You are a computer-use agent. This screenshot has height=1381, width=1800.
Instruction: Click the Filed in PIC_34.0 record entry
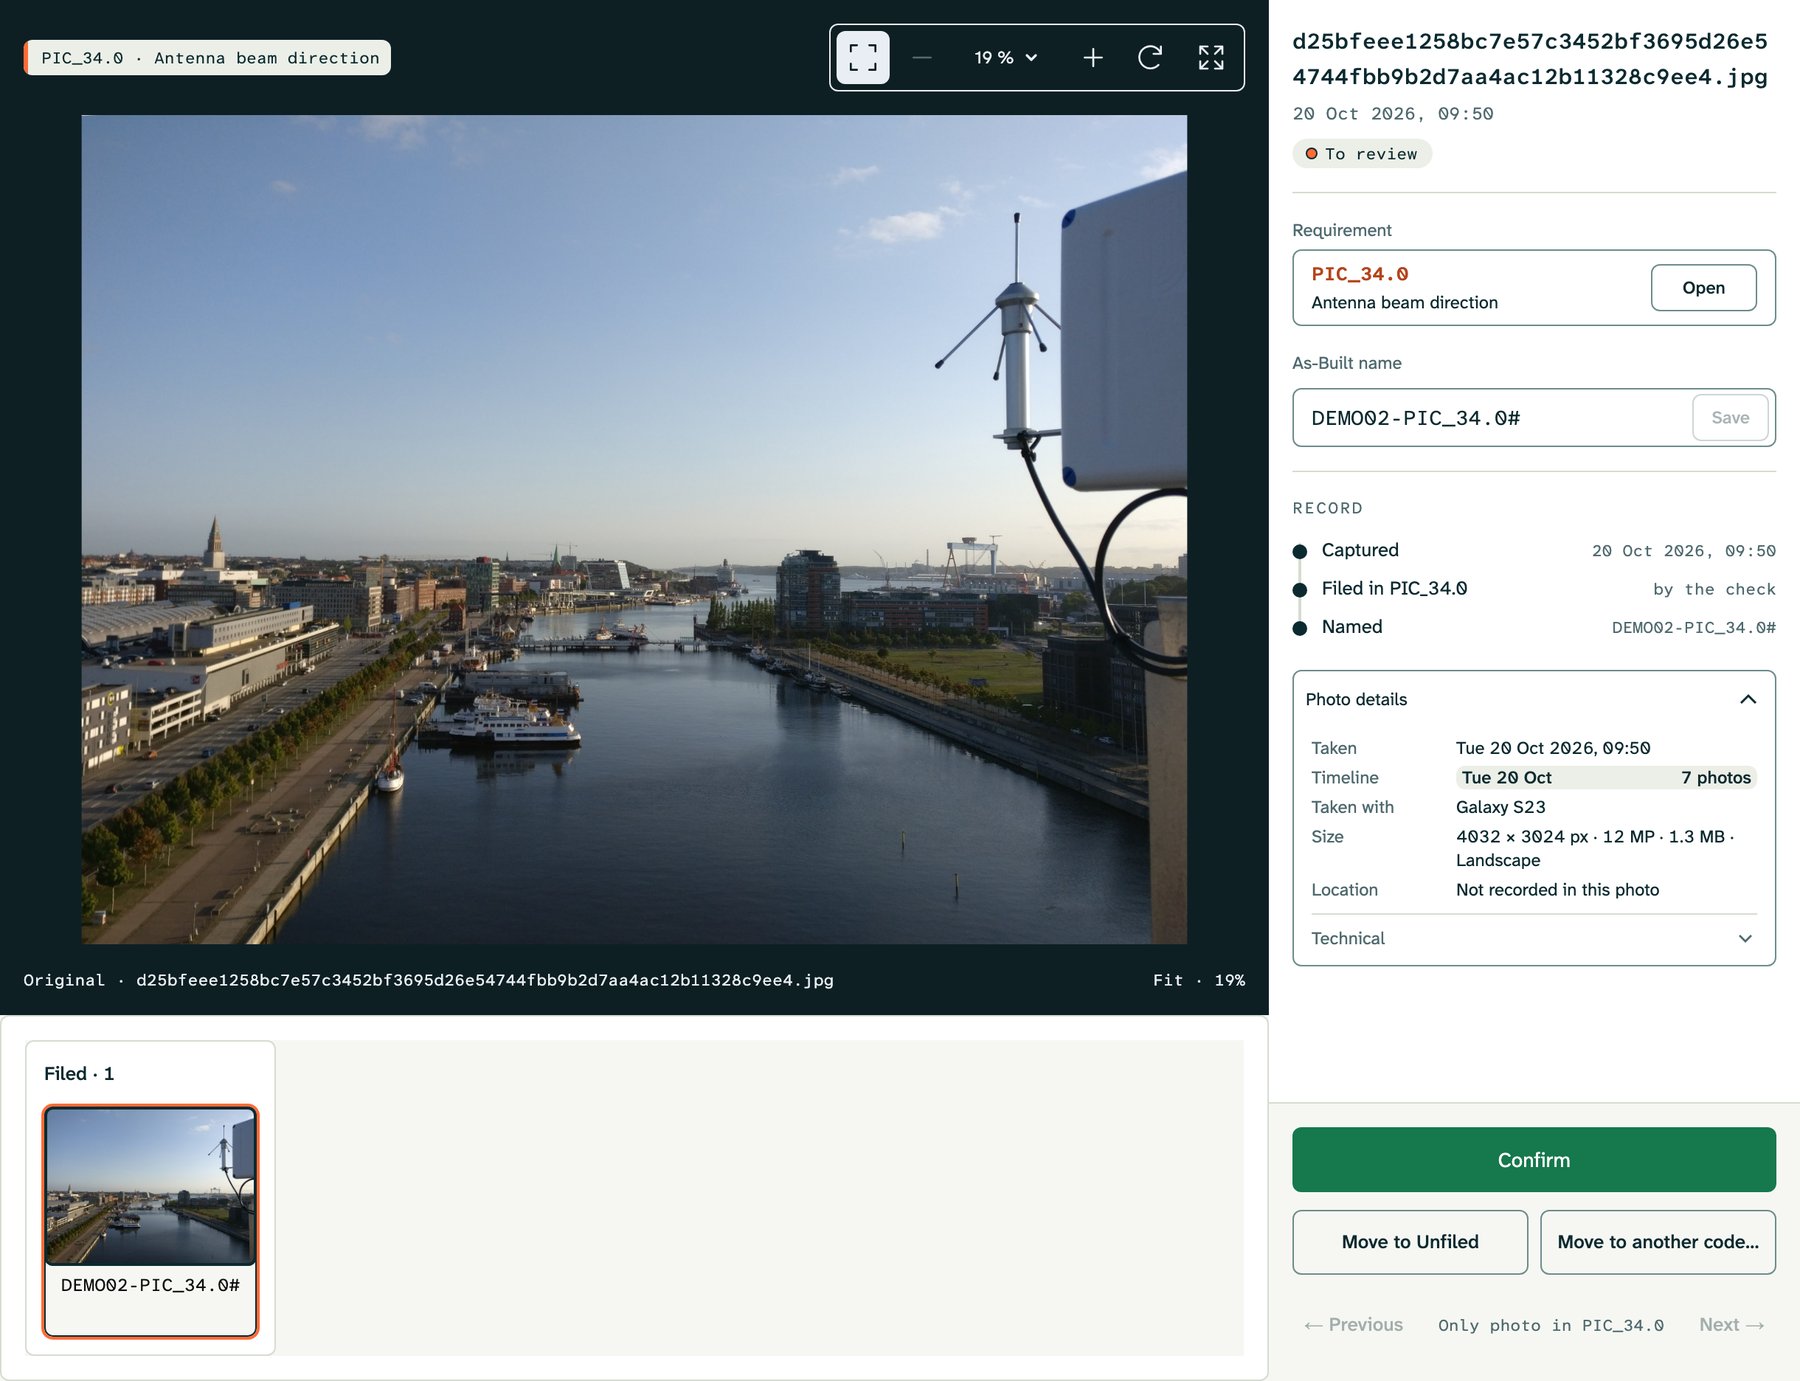pyautogui.click(x=1533, y=589)
